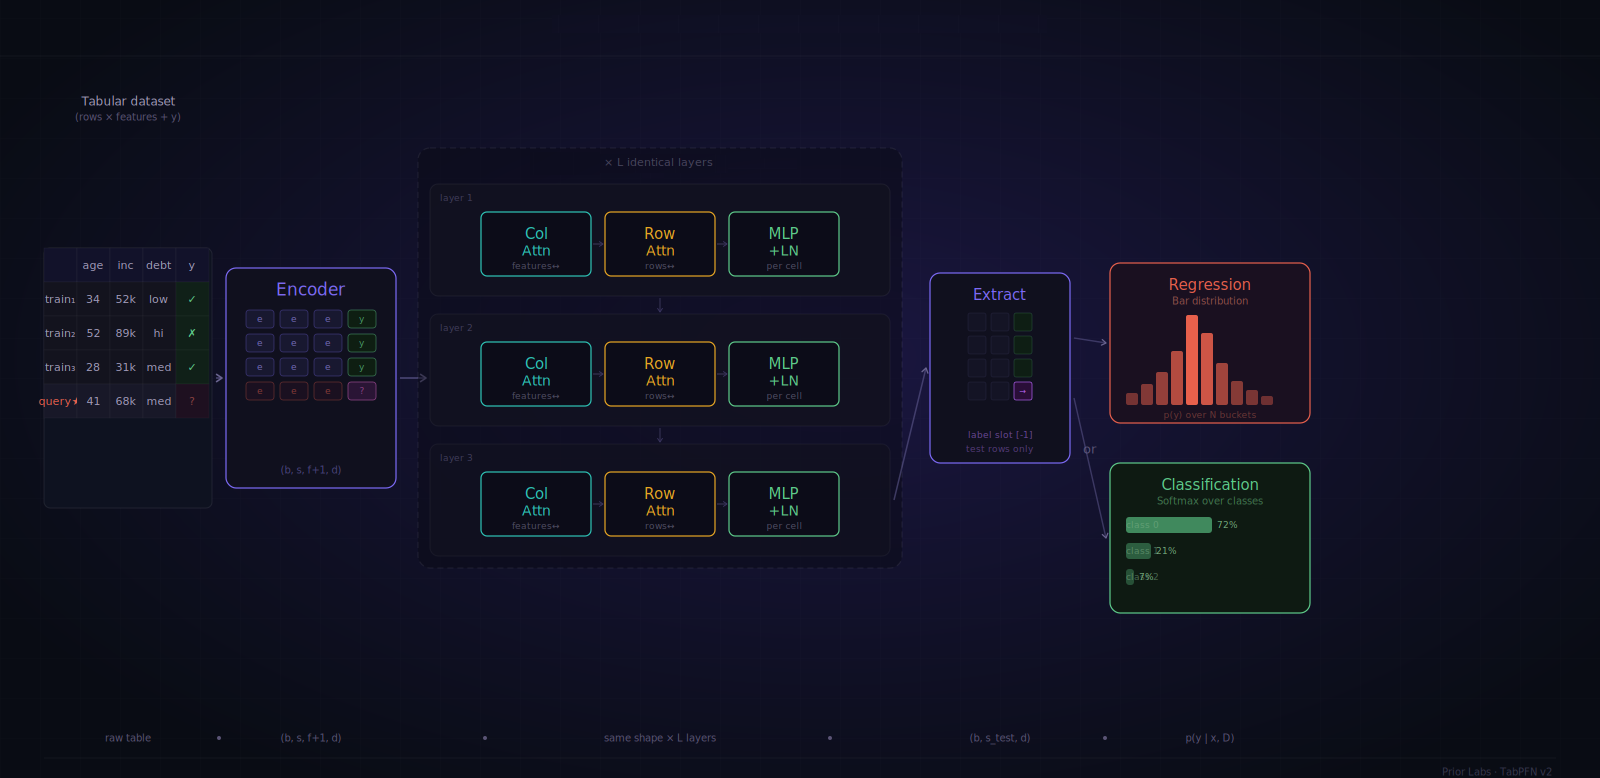Click the class 0 bar showing 72%

tap(1169, 525)
